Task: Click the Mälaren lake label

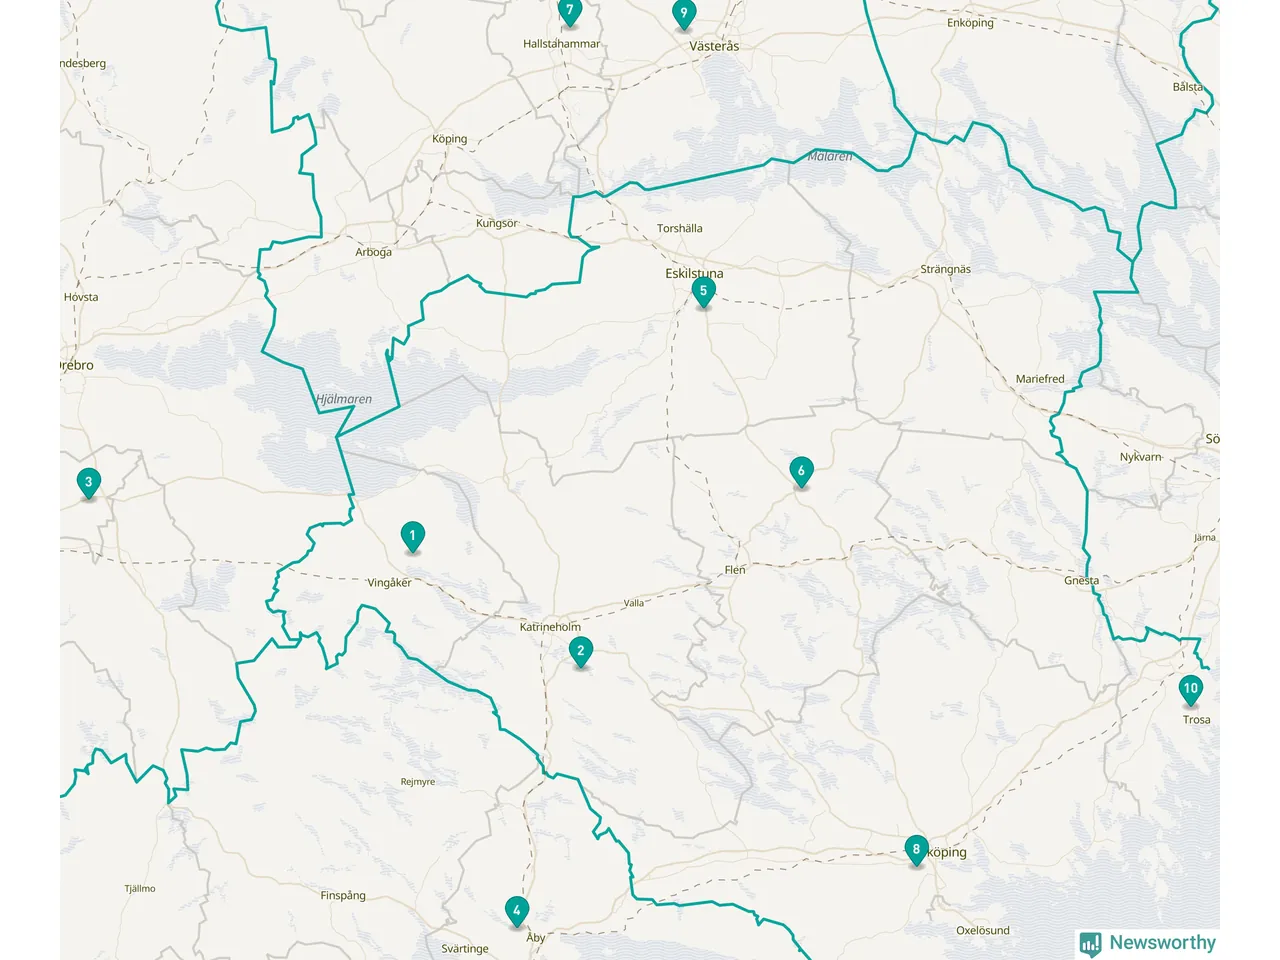Action: tap(830, 156)
